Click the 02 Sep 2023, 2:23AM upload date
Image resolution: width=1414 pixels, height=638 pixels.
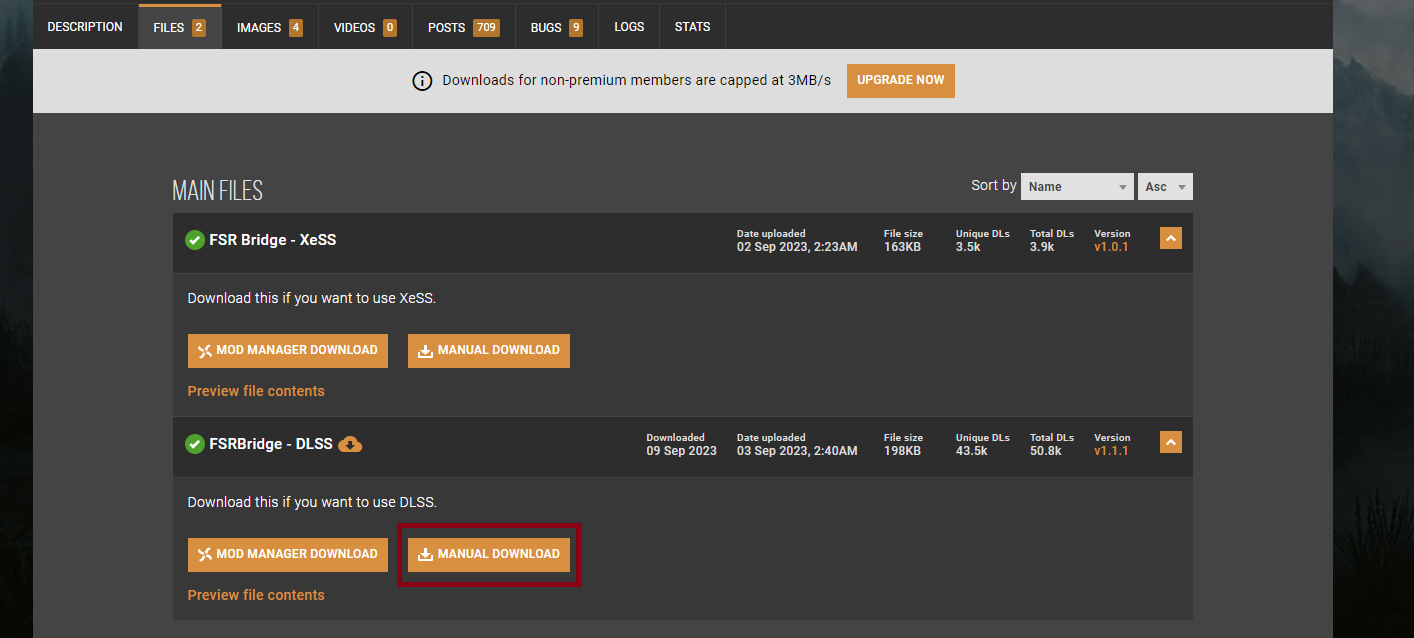[x=797, y=247]
